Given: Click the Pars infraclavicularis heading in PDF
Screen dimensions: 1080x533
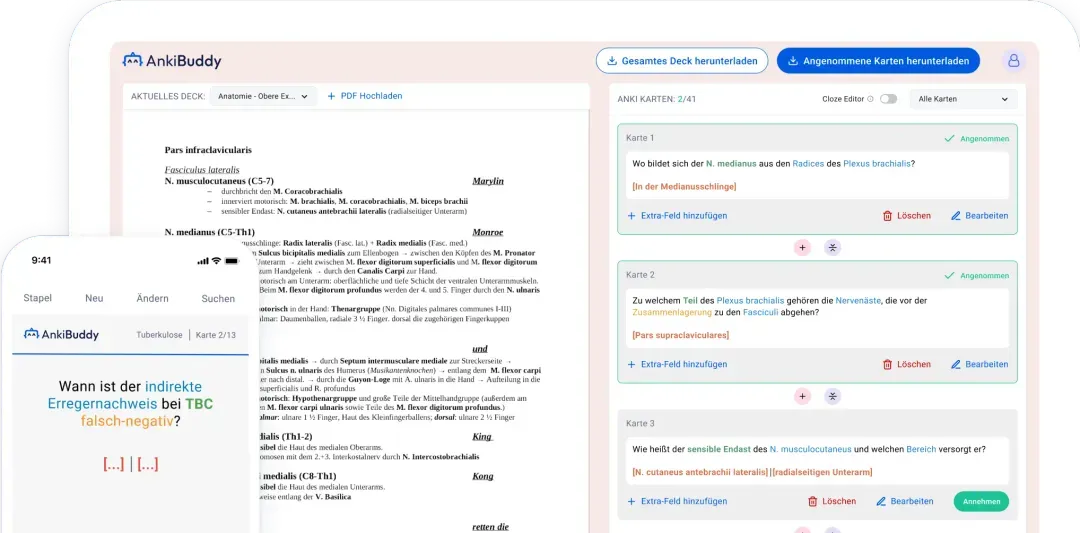Looking at the screenshot, I should click(208, 149).
